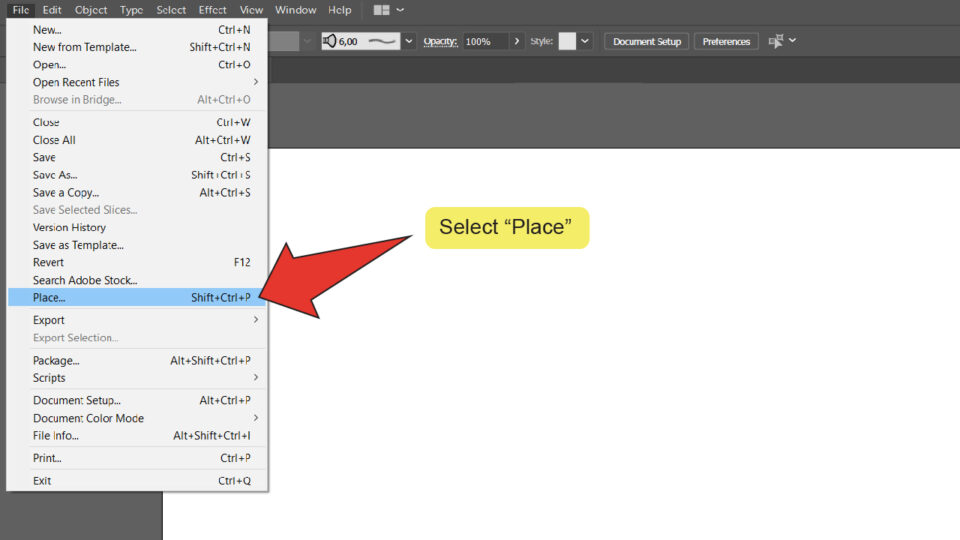Choose Save with Ctrl+S shortcut
Image resolution: width=960 pixels, height=540 pixels.
[x=138, y=157]
